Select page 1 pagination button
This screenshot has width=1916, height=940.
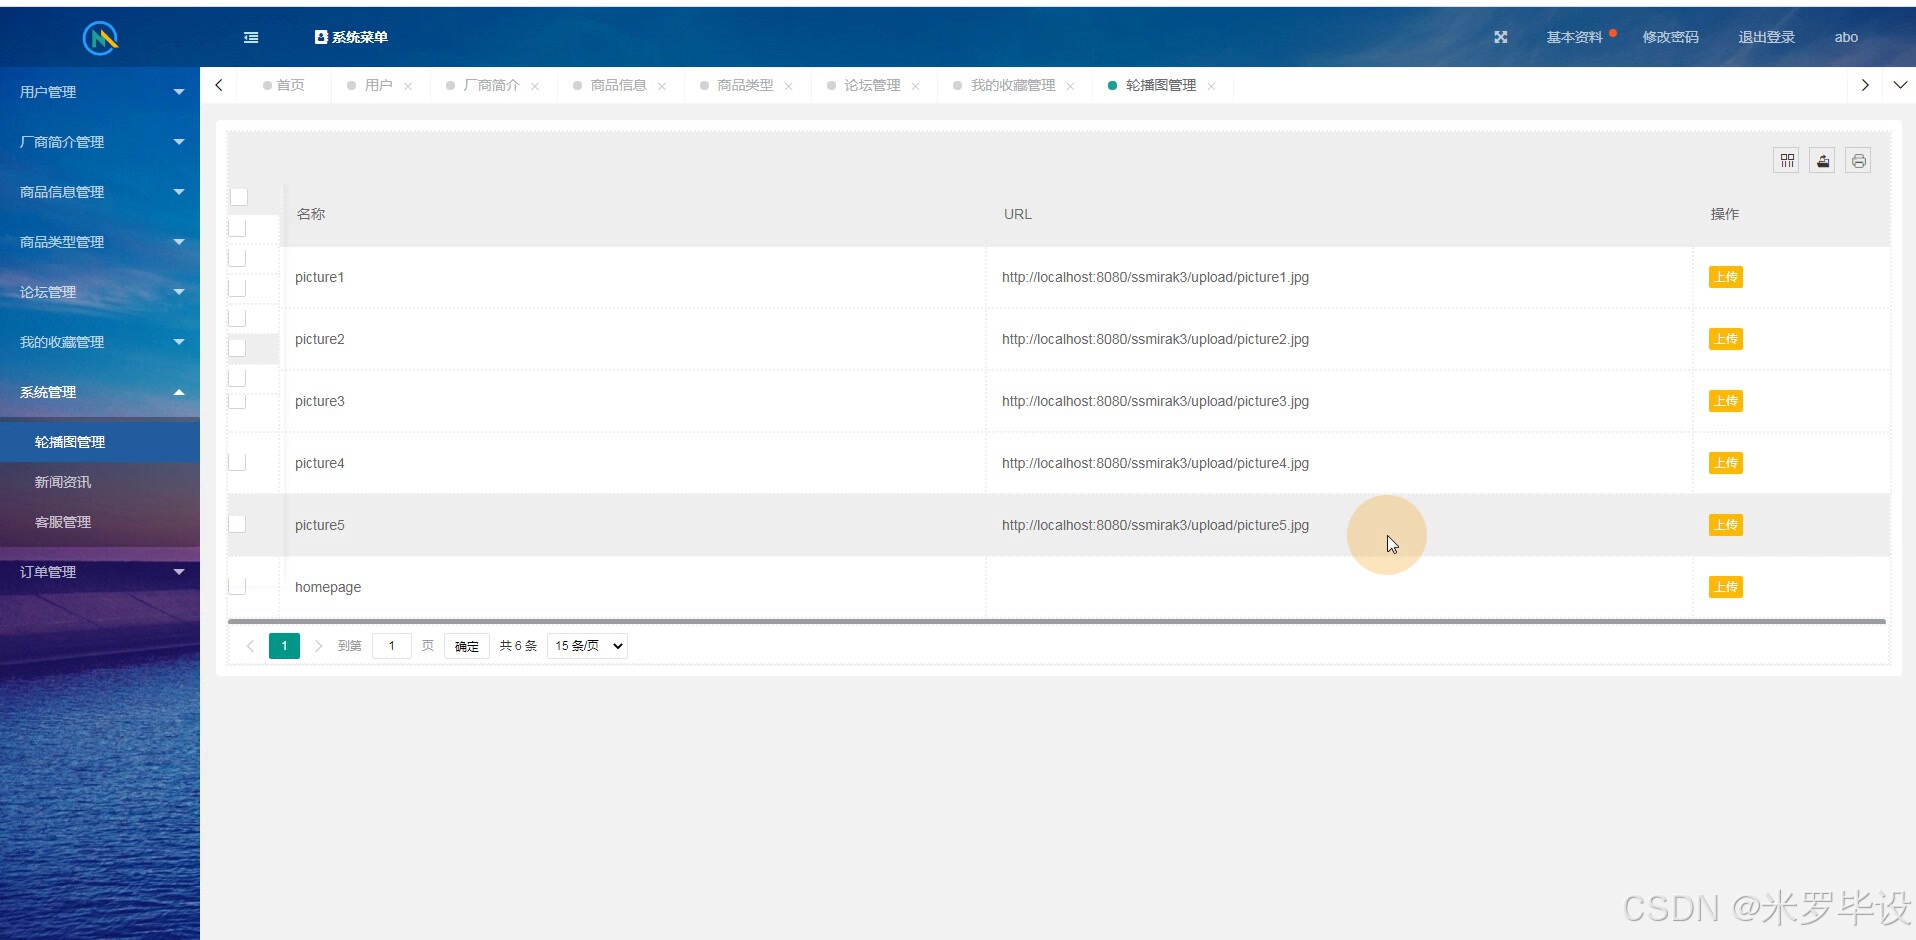[284, 646]
